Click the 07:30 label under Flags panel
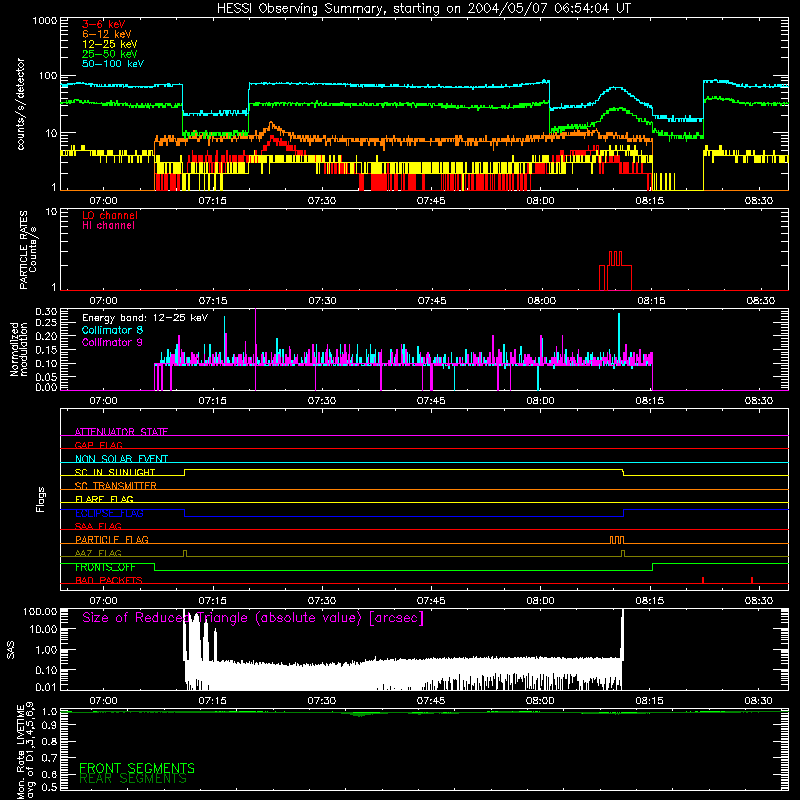This screenshot has height=800, width=800. 322,601
